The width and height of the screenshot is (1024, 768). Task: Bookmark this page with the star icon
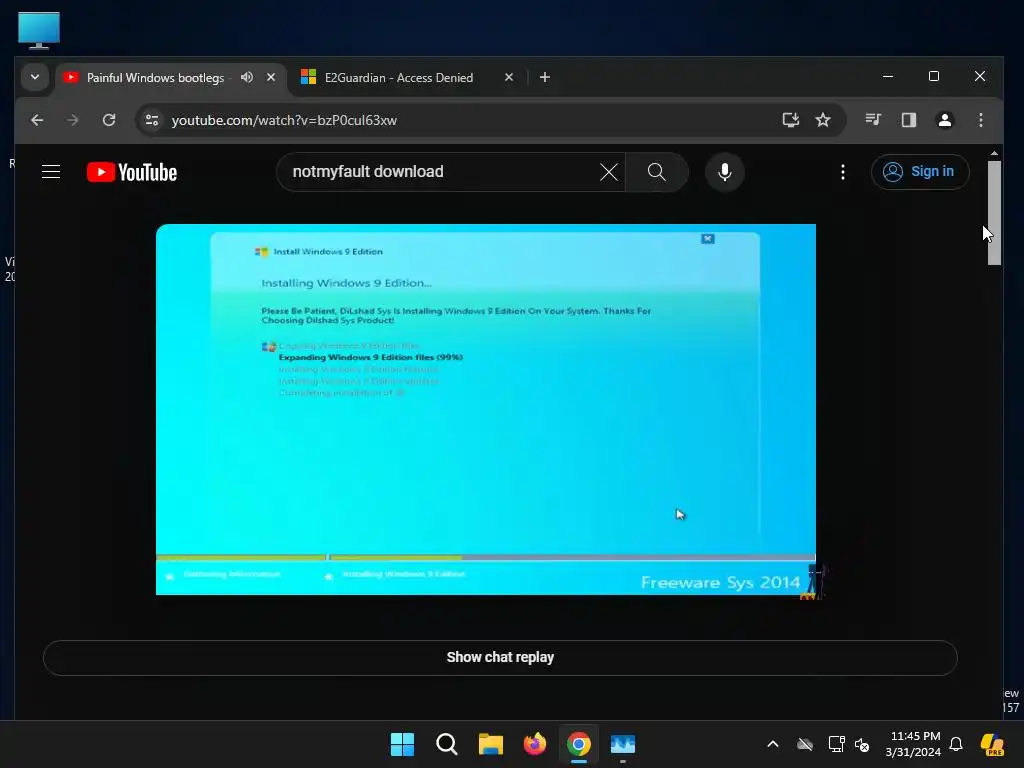pos(823,120)
